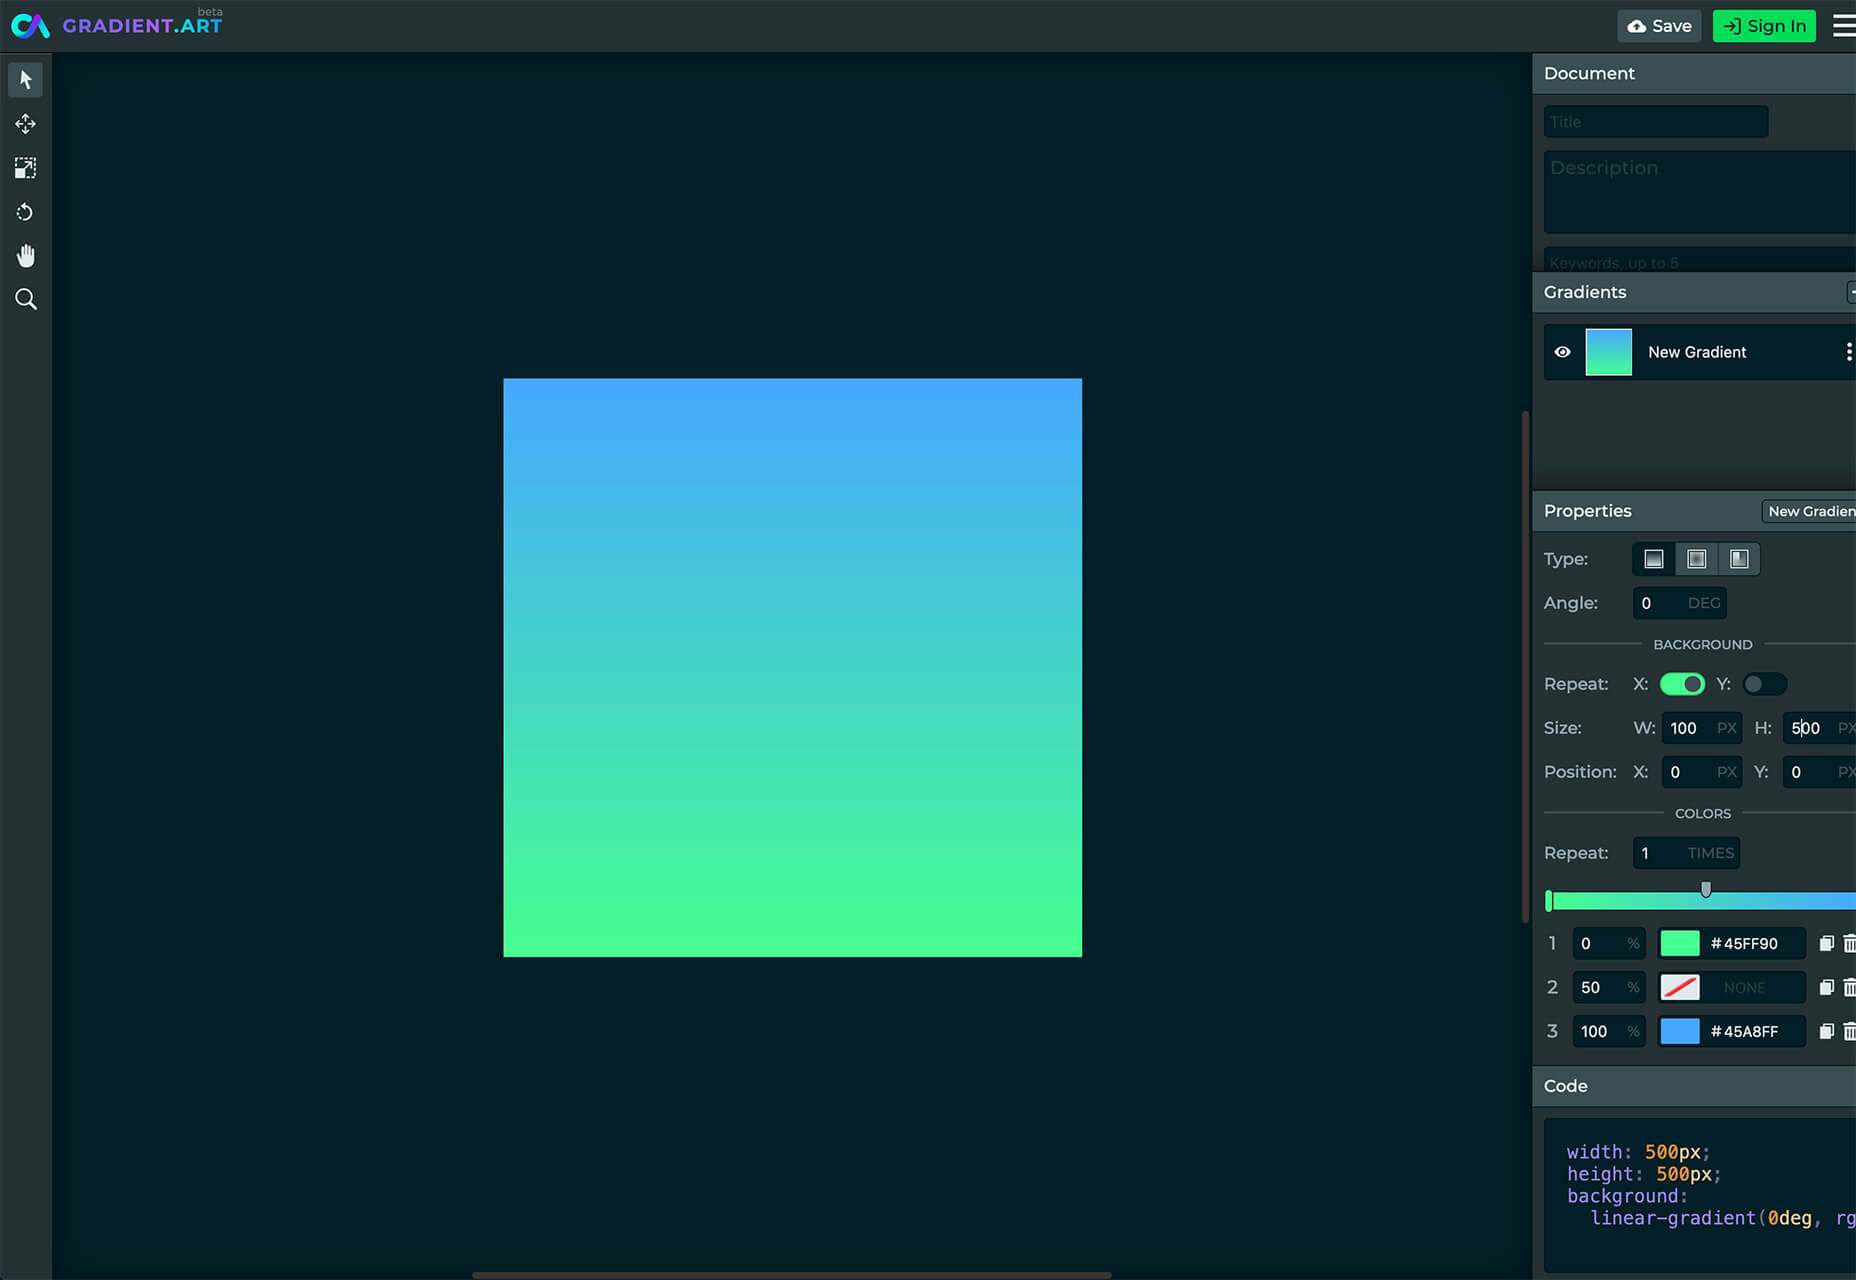This screenshot has height=1280, width=1856.
Task: Delete color stop 1 (#45FF90)
Action: [1849, 943]
